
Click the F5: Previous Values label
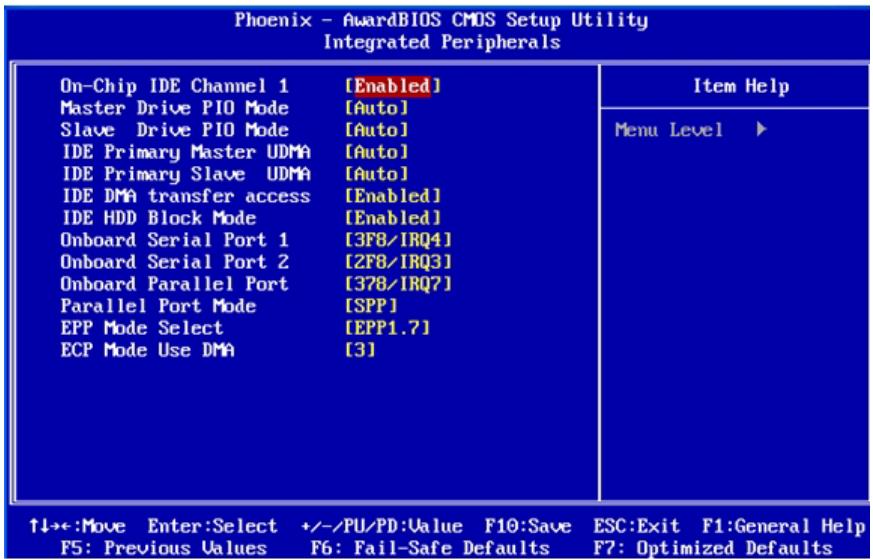163,548
